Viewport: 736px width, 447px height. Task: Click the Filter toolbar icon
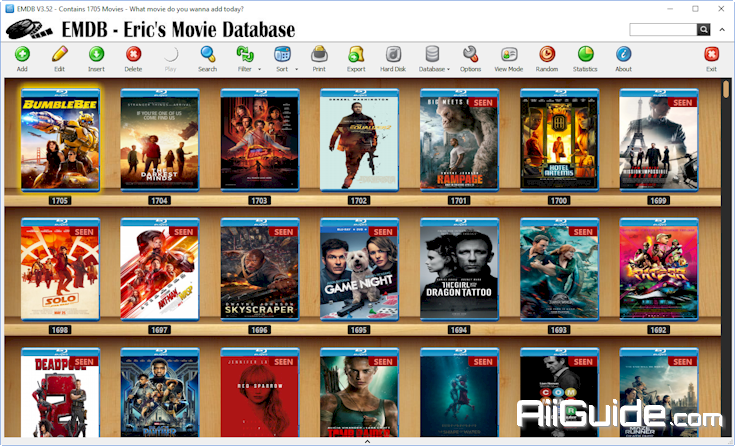245,54
